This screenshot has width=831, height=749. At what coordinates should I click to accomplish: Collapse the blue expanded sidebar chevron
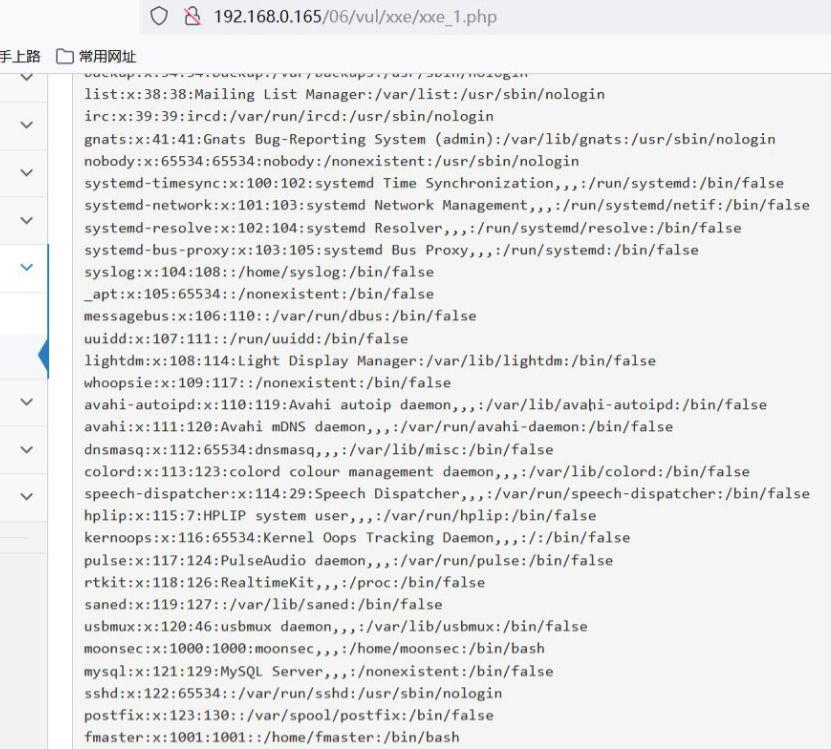click(27, 267)
